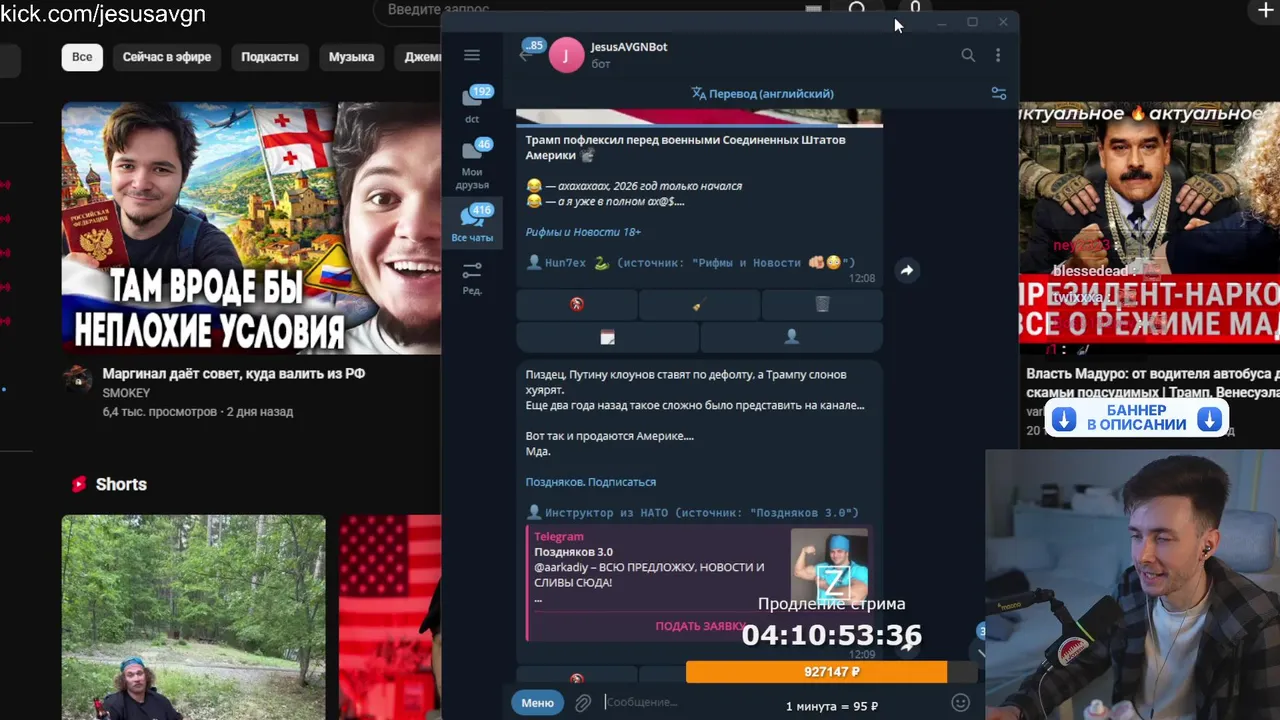Attach a file with the paperclip icon
1280x720 pixels.
click(583, 703)
